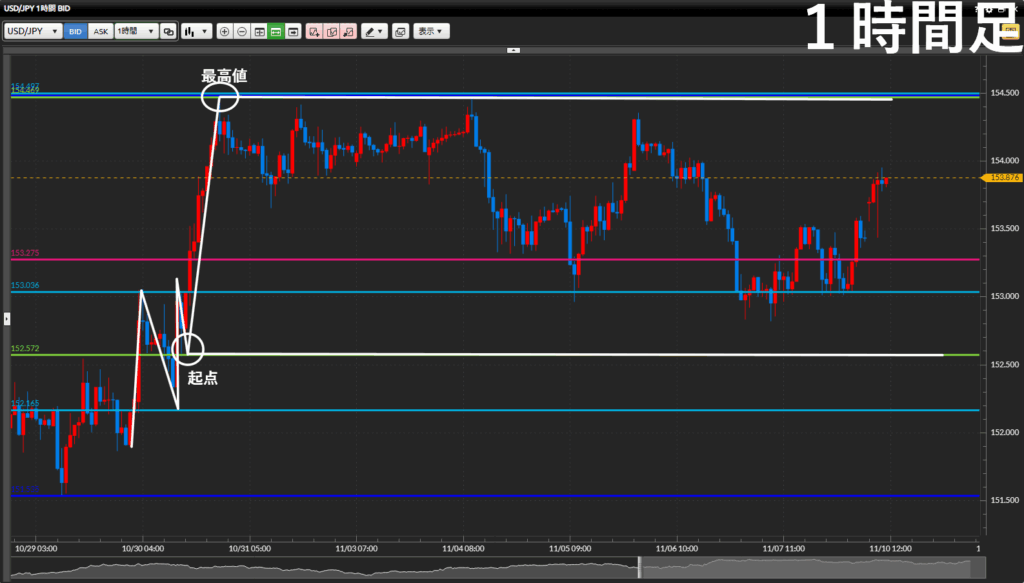Click the add technical indicator icon
The image size is (1024, 583).
(314, 31)
